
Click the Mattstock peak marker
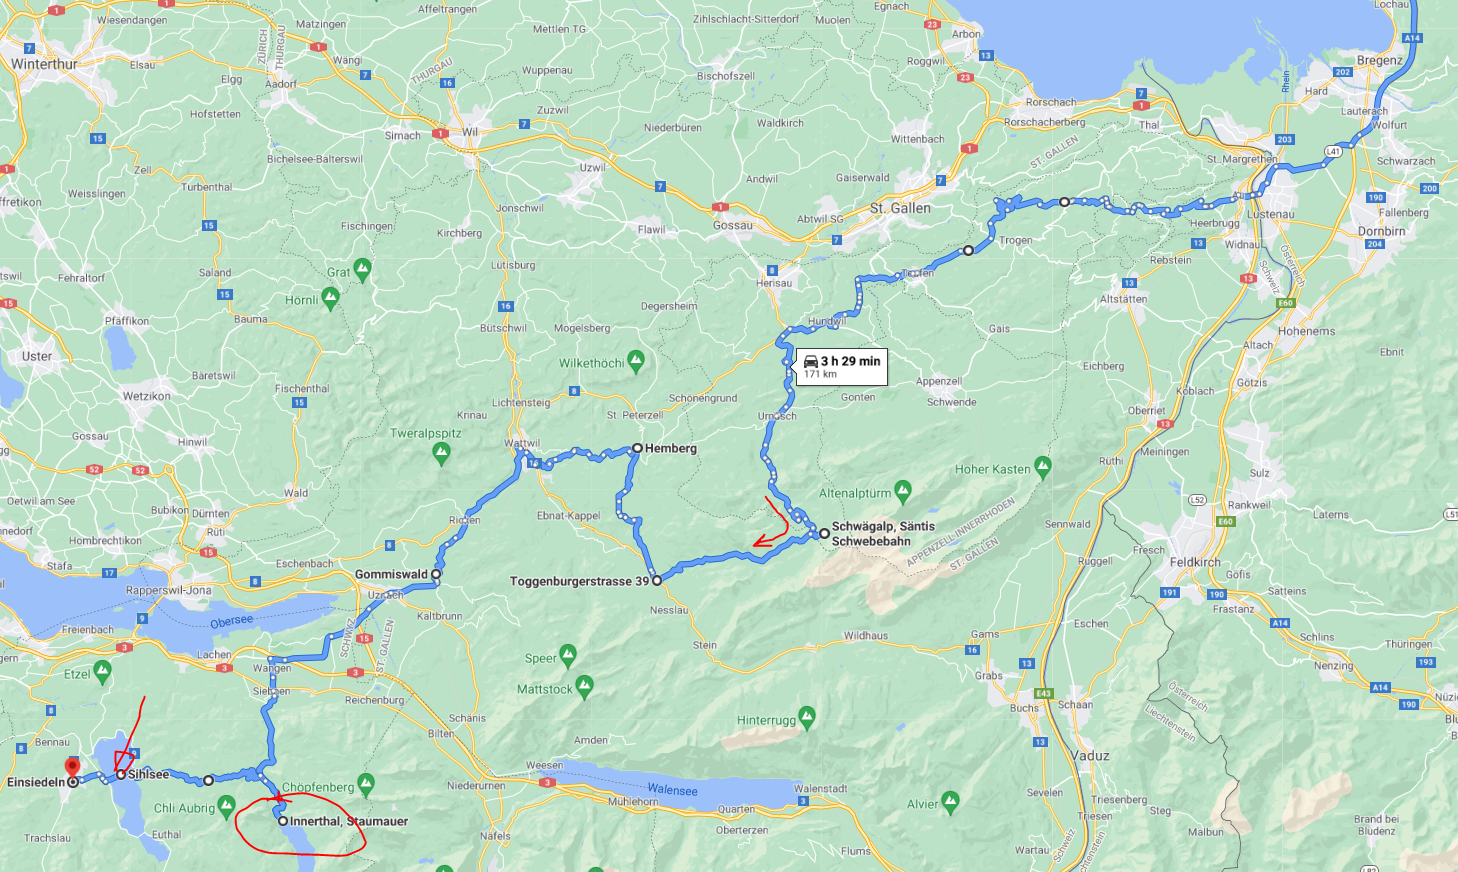tap(585, 687)
